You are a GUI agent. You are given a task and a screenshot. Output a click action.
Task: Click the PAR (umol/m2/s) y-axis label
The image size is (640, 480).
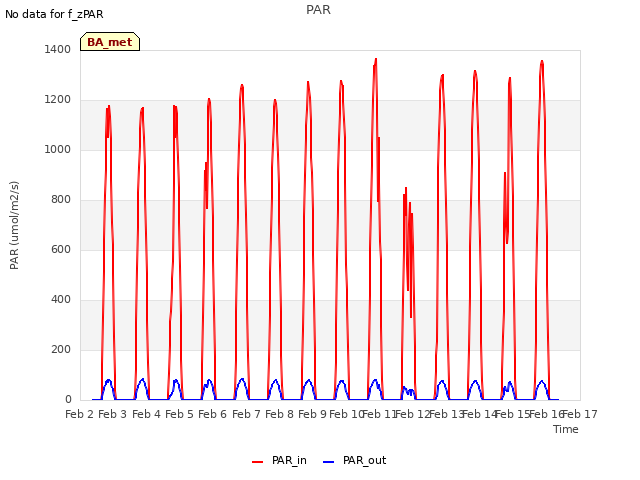click(x=14, y=225)
